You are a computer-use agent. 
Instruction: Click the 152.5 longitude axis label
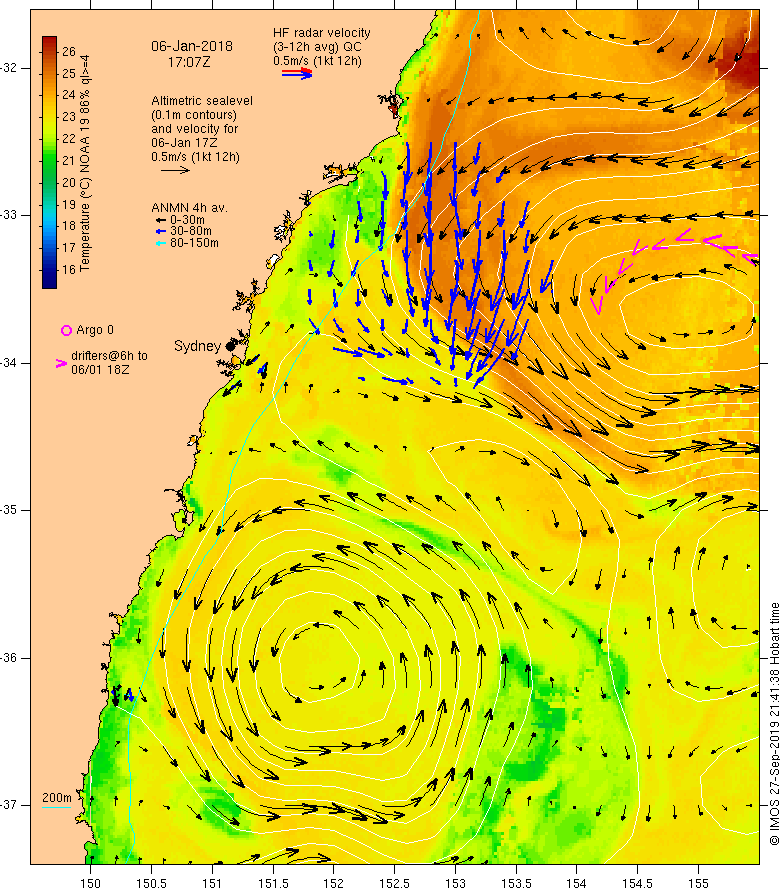395,883
